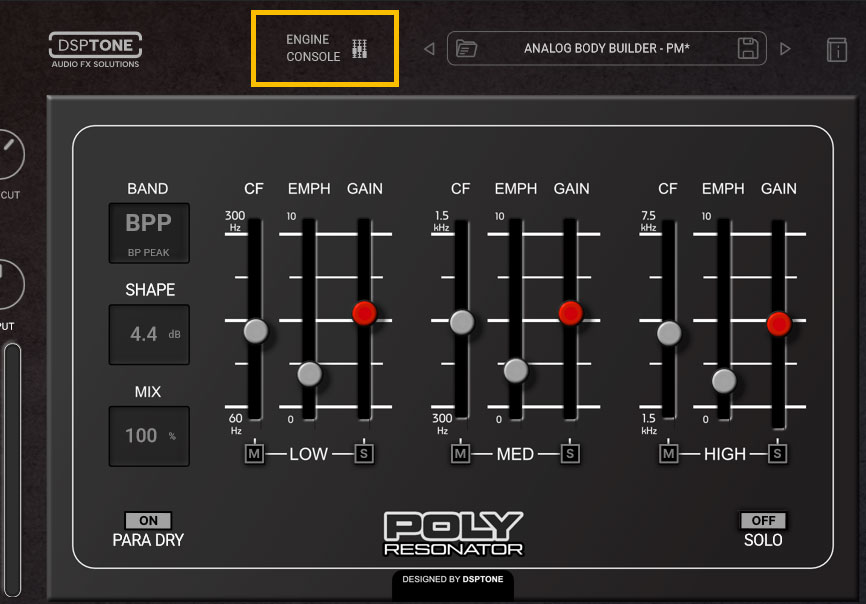866x604 pixels.
Task: Save preset with floppy disk icon
Action: point(748,49)
